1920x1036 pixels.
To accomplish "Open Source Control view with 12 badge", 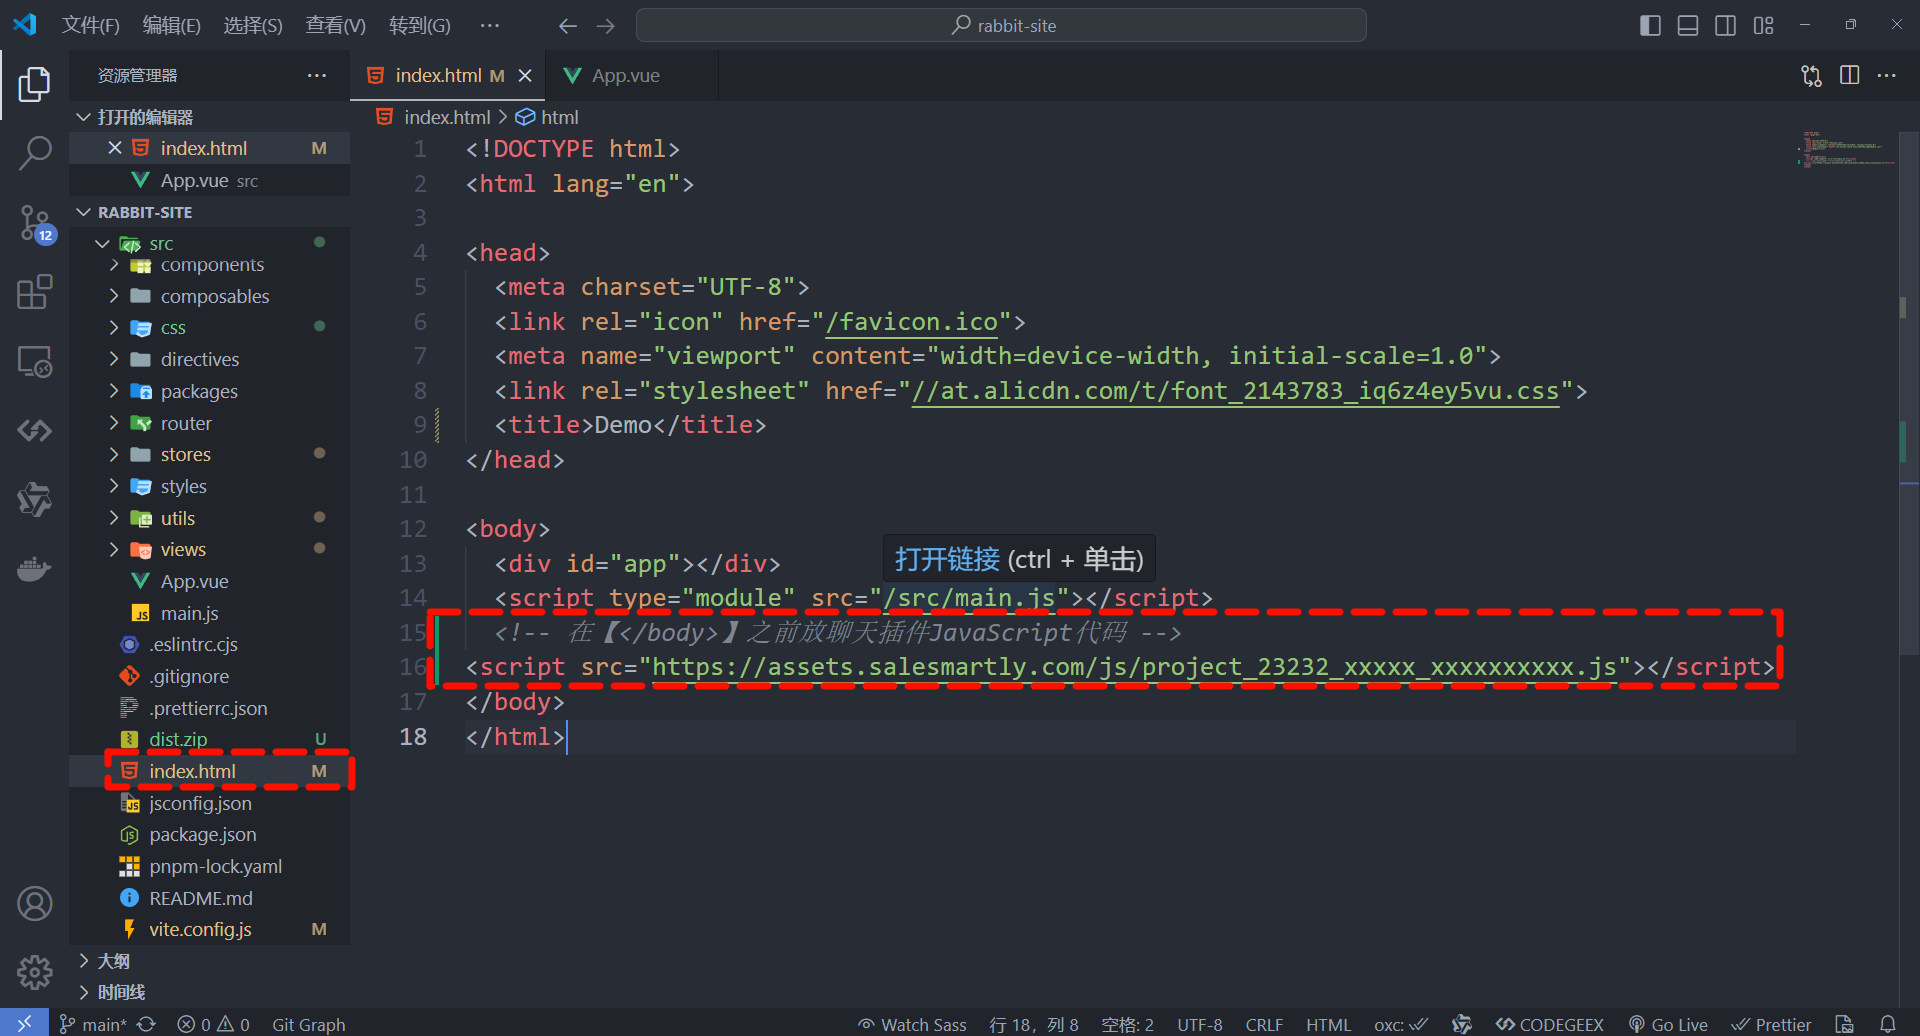I will [x=35, y=223].
